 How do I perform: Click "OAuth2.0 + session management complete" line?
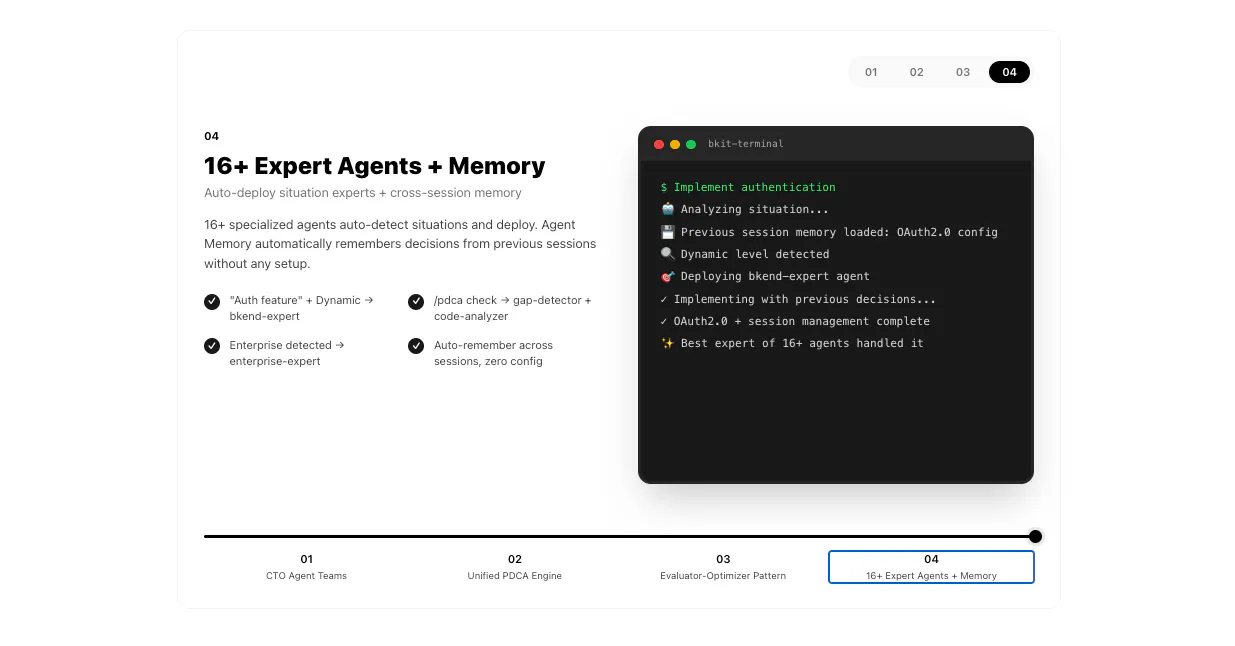click(795, 321)
